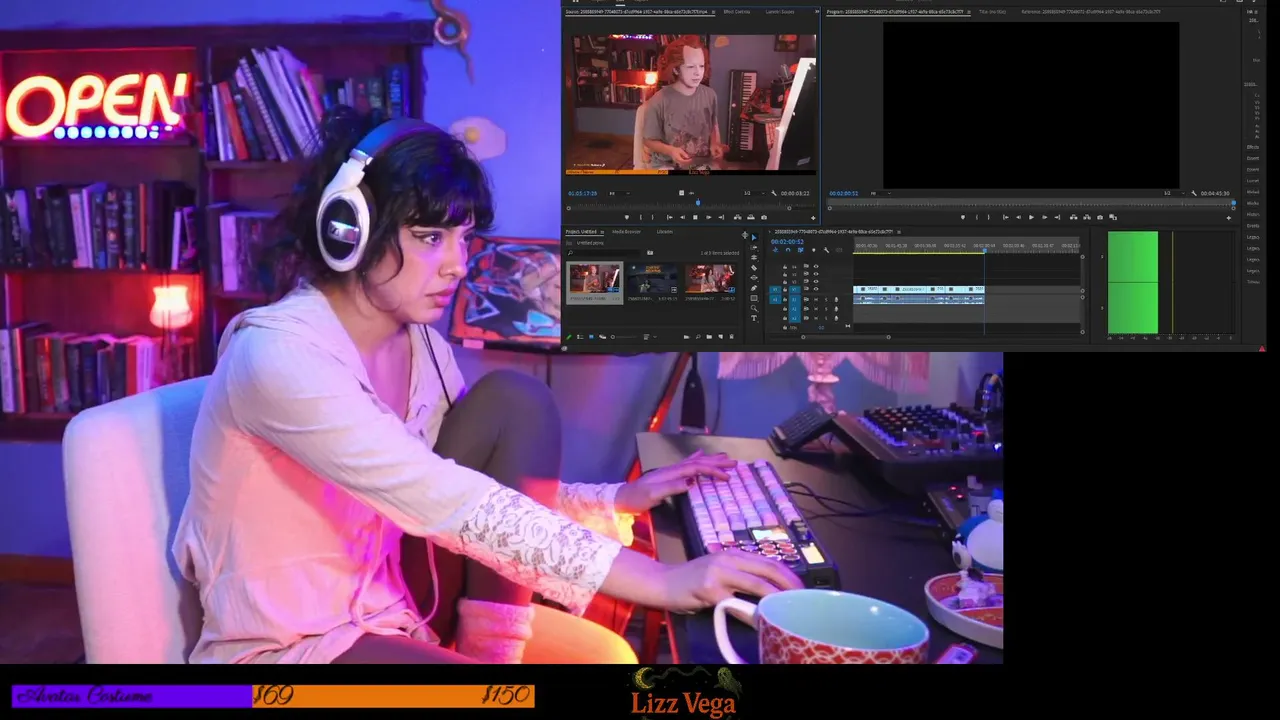Switch Project panel to icon view
The width and height of the screenshot is (1280, 720).
[x=591, y=336]
